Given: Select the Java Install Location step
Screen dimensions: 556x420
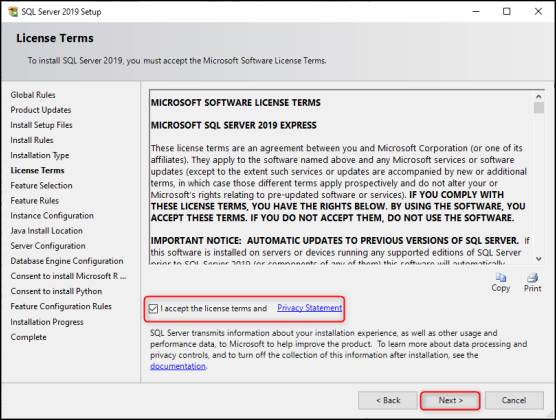Looking at the screenshot, I should pos(46,231).
